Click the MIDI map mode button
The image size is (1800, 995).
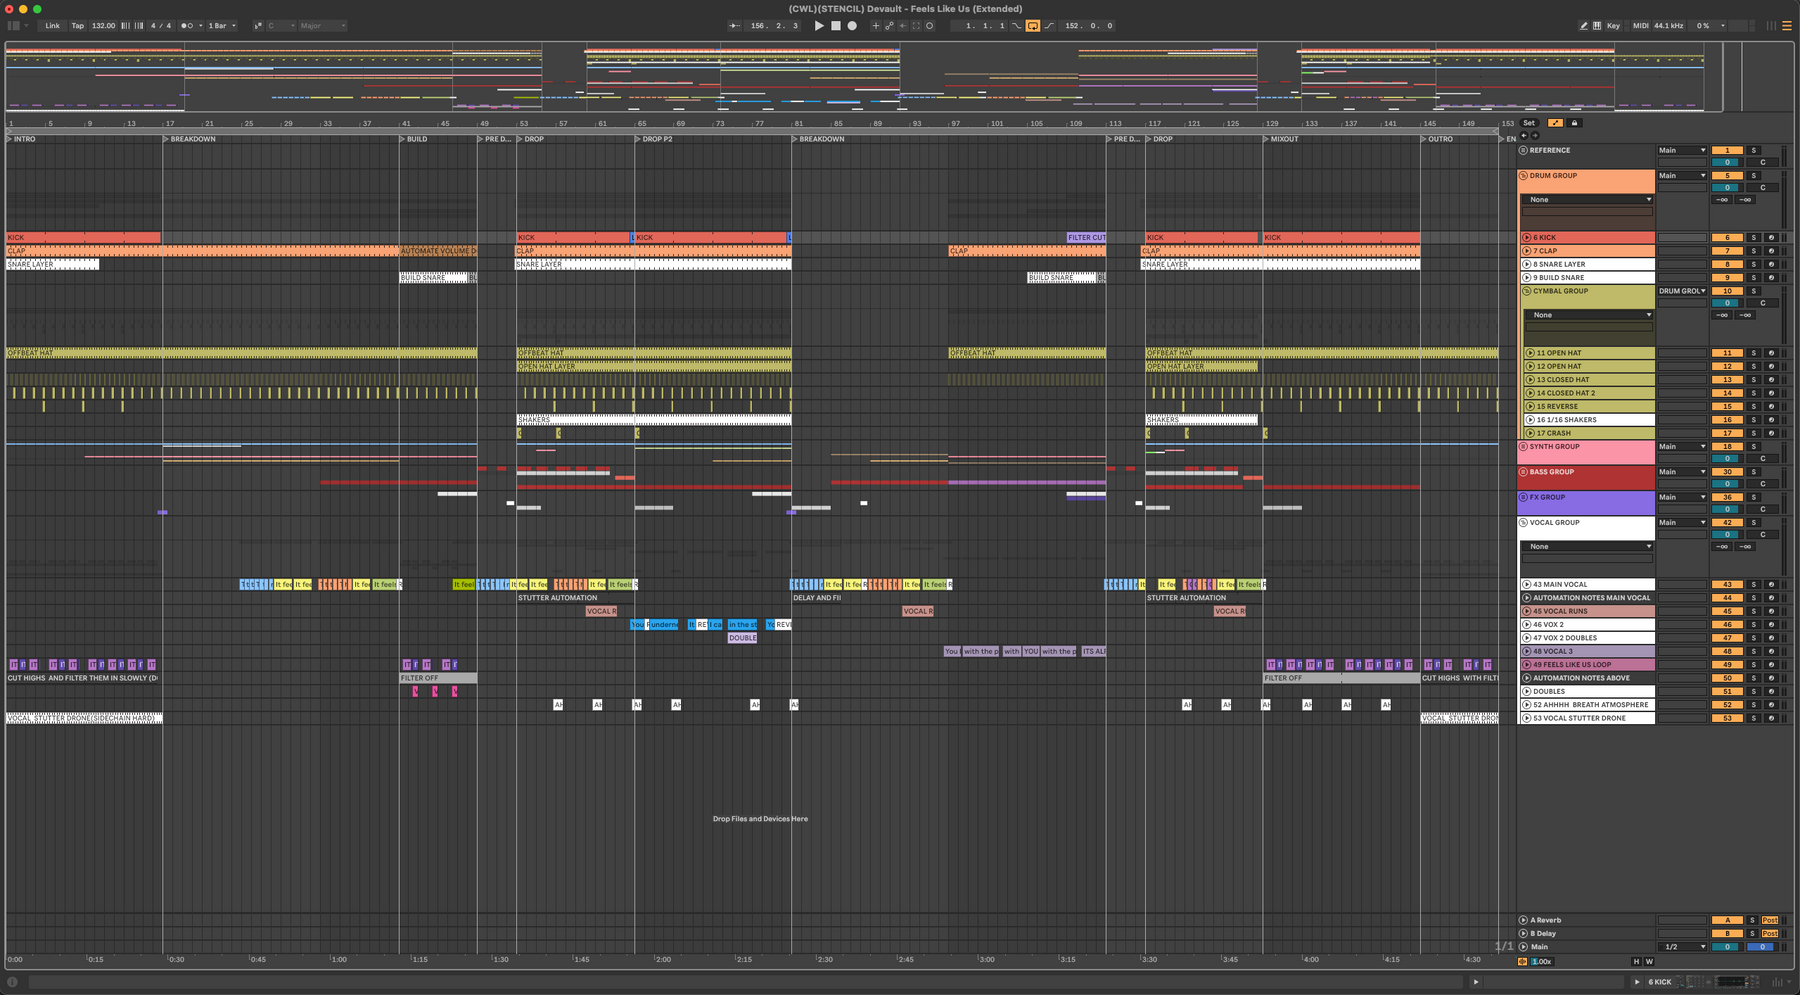[x=1640, y=26]
